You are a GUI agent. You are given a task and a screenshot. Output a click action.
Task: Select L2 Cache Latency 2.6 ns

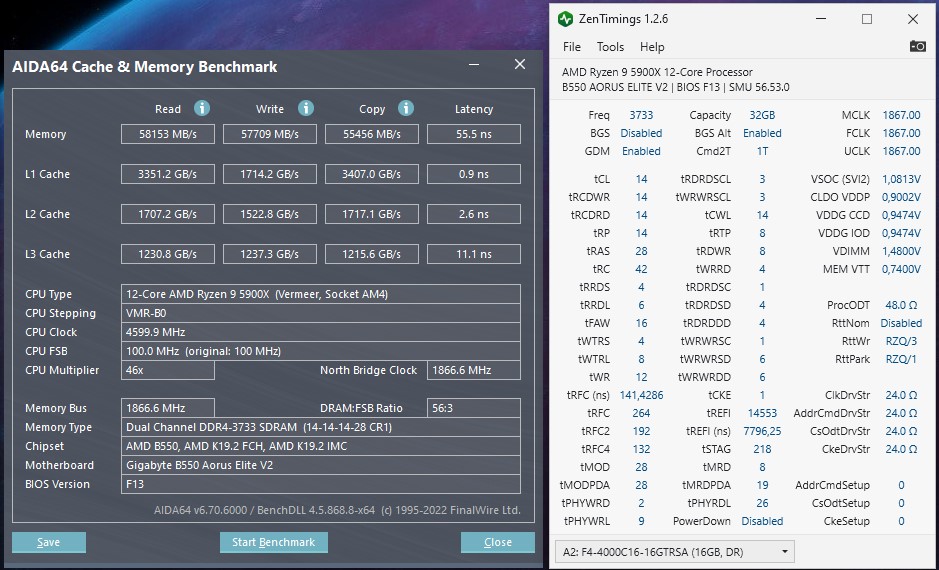coord(474,214)
